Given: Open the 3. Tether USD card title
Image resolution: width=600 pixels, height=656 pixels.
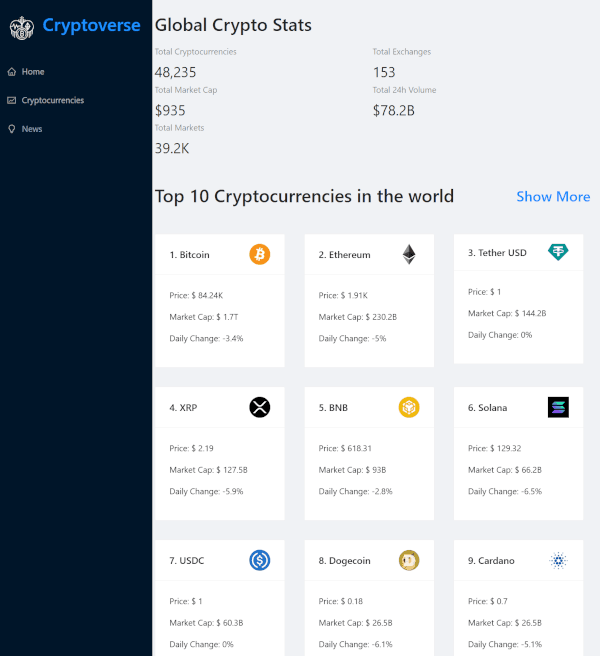Looking at the screenshot, I should click(497, 253).
